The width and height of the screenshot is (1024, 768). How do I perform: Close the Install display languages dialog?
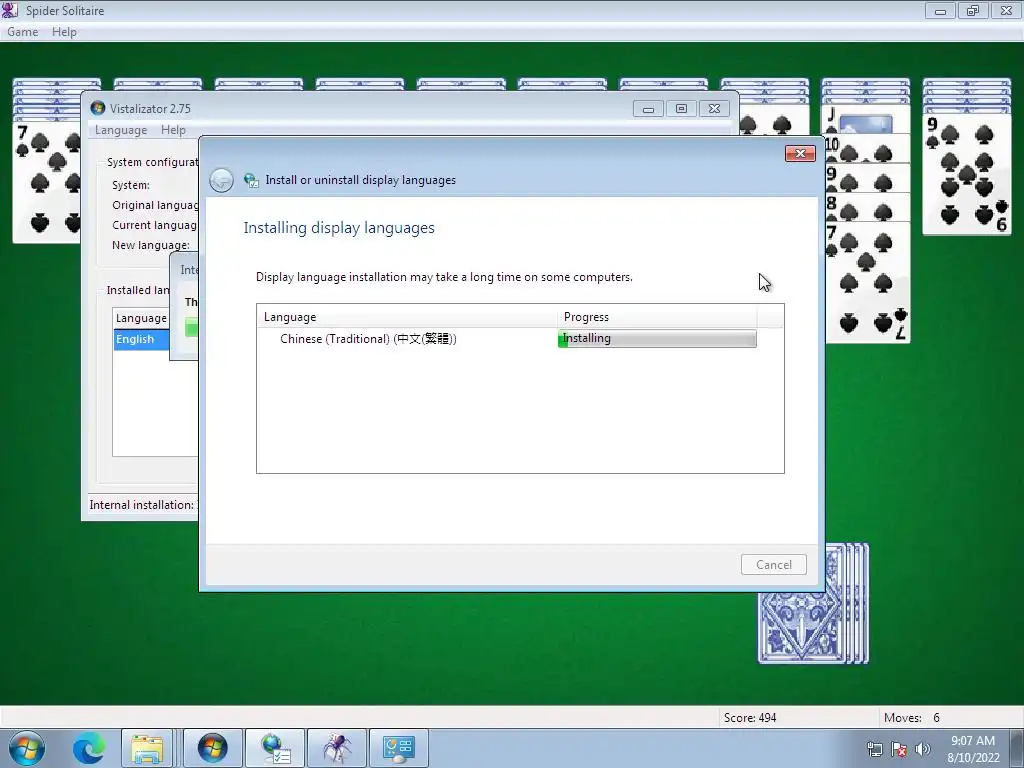coord(800,153)
